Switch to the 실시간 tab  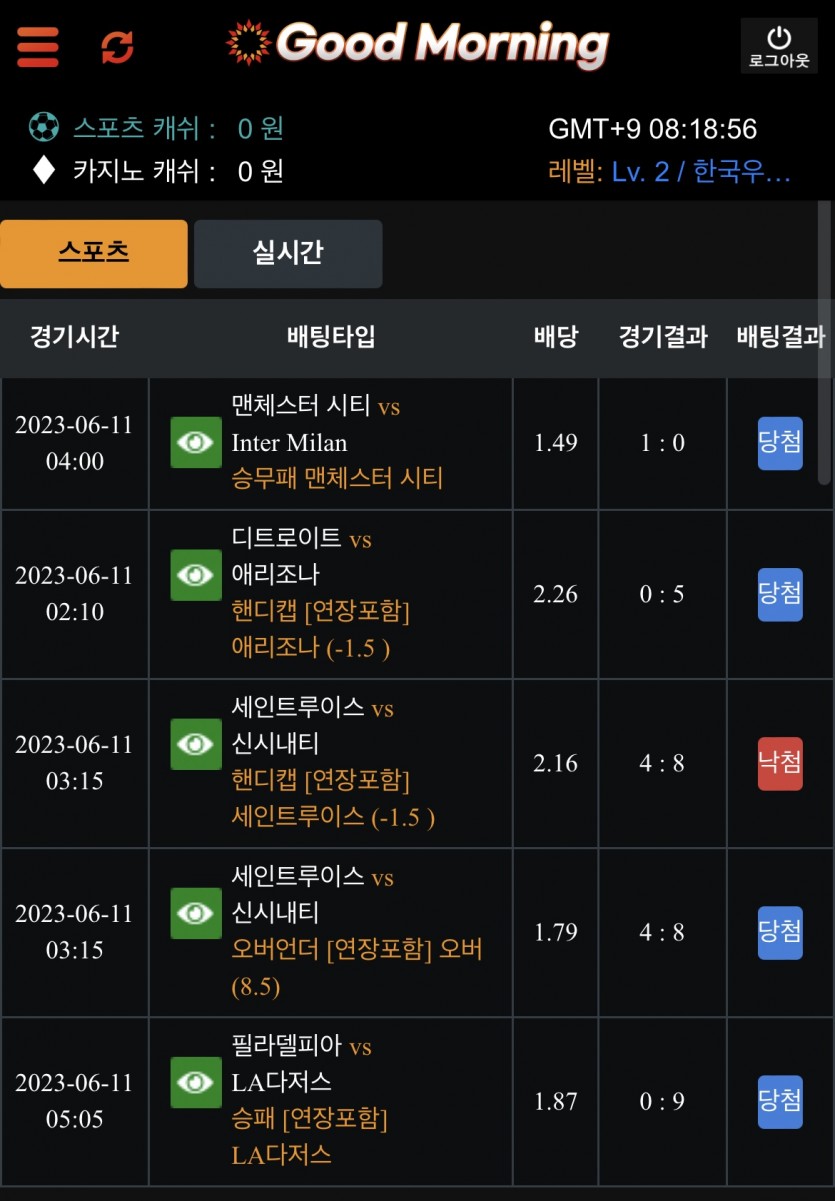tap(288, 254)
